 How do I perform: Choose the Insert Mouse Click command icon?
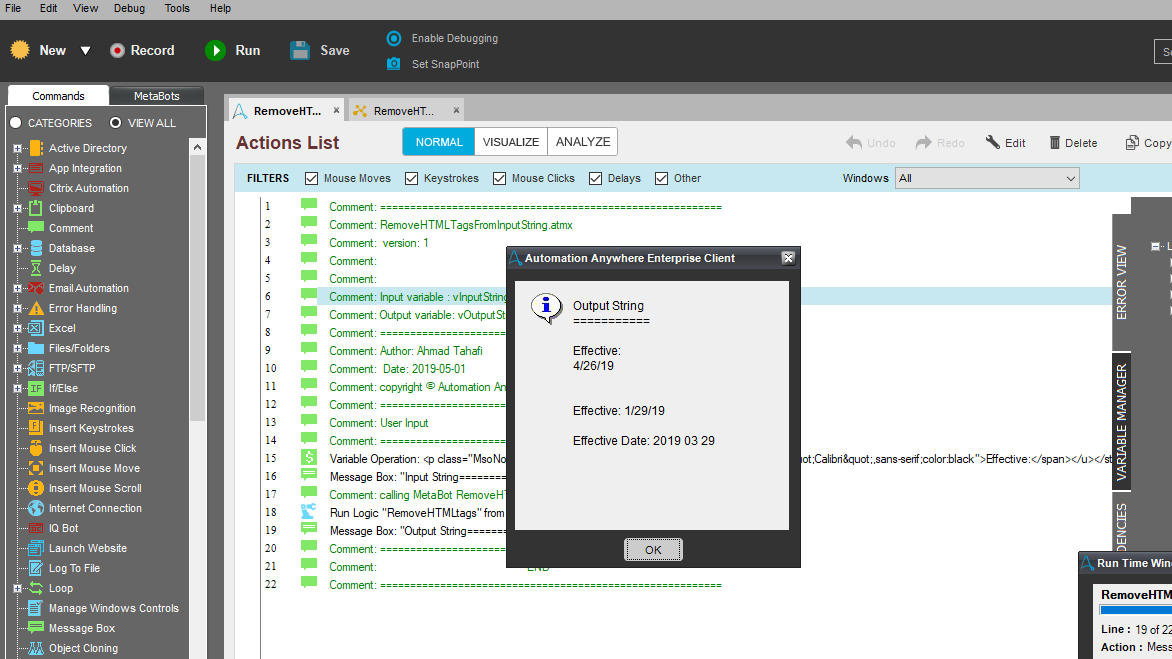(36, 448)
